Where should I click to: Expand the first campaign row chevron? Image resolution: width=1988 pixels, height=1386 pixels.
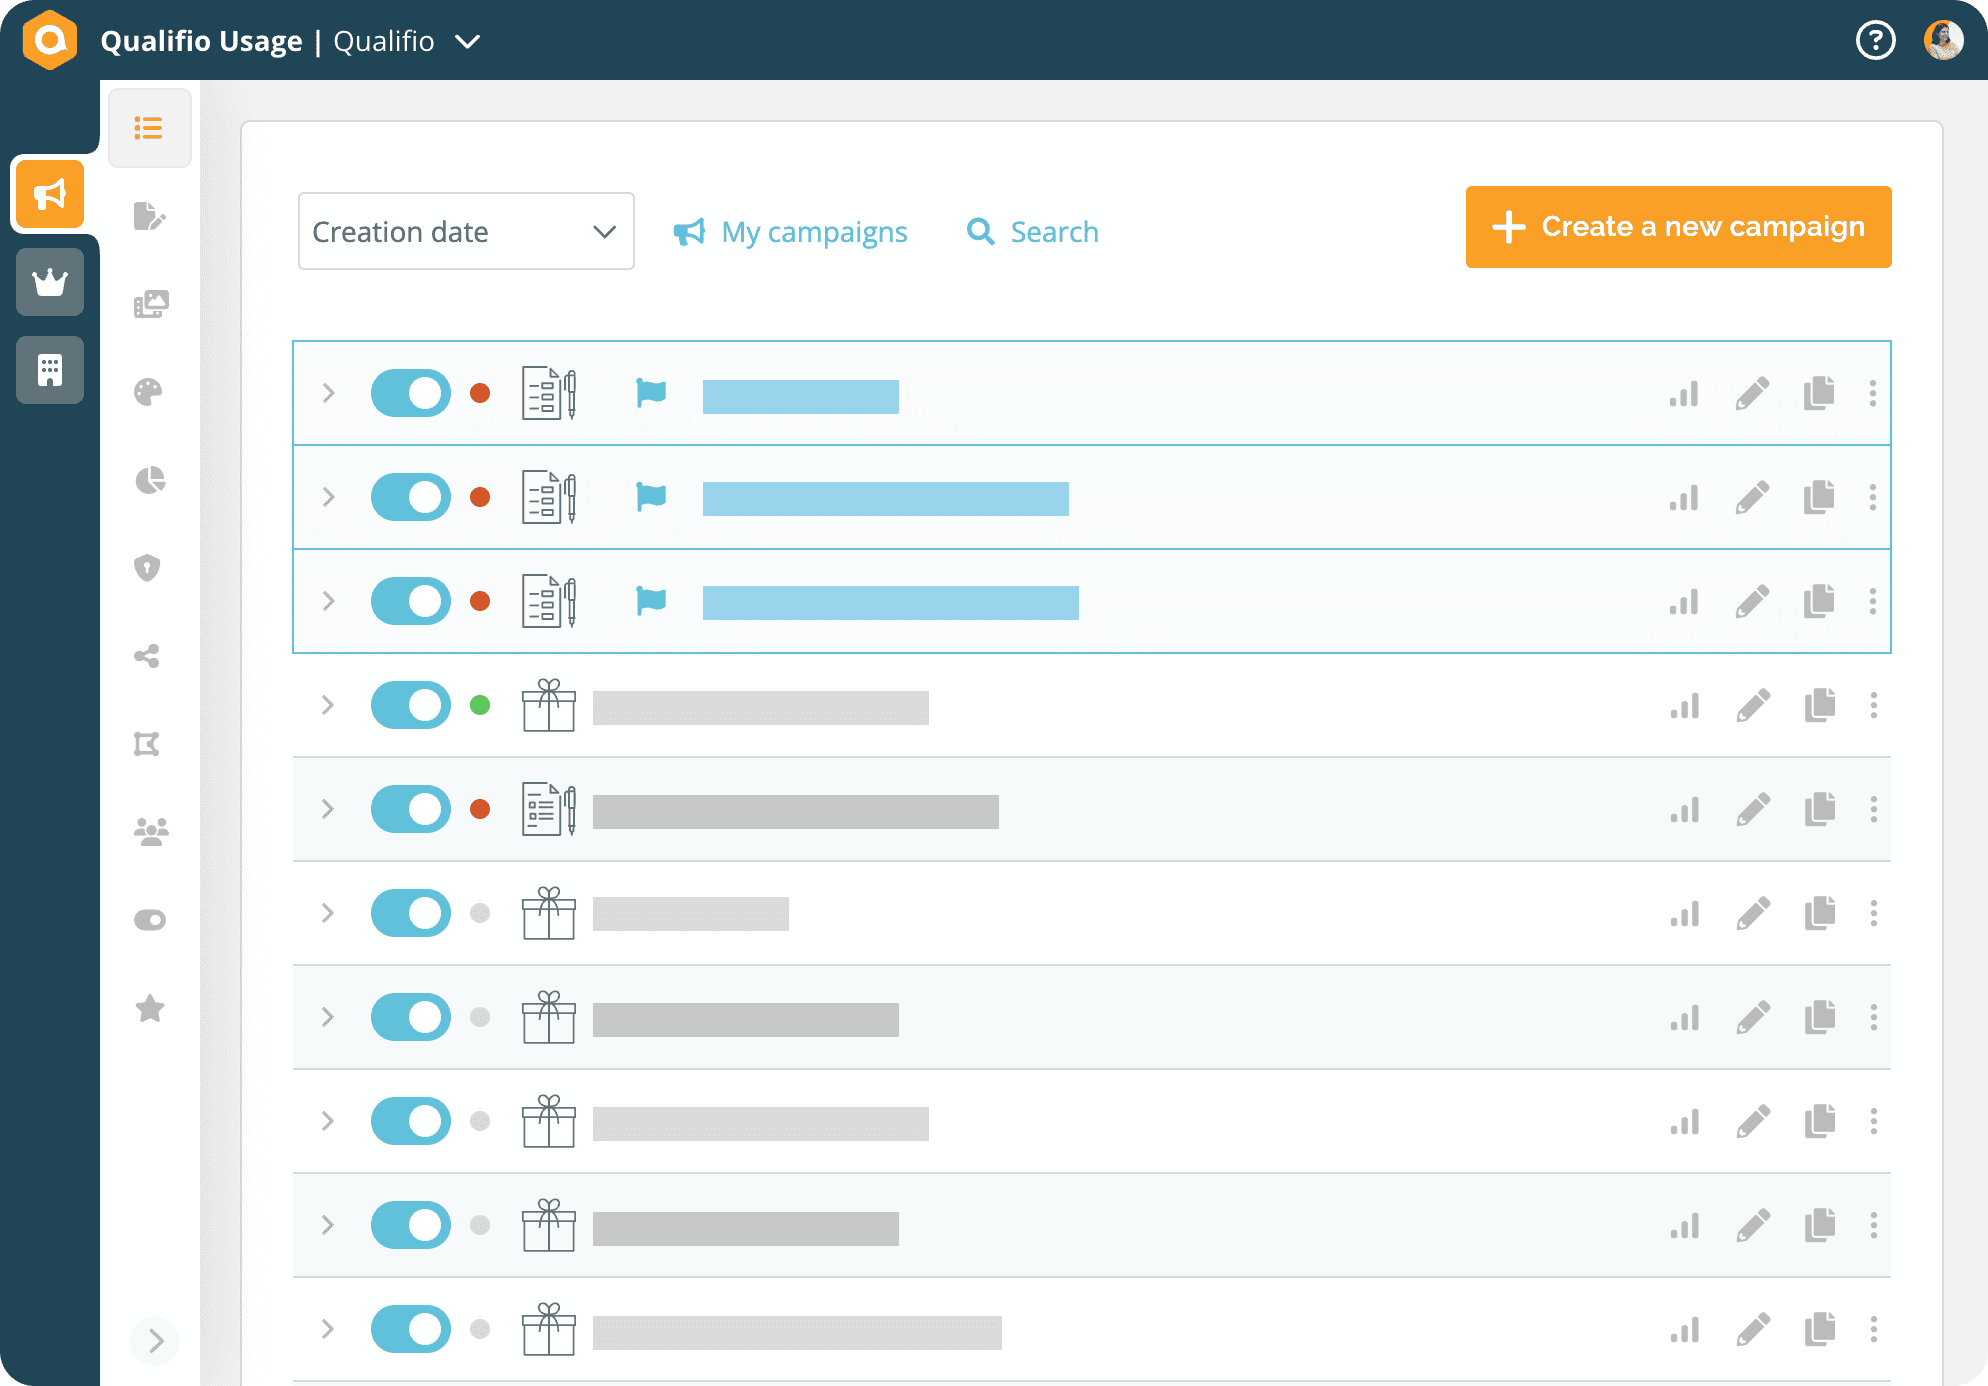[x=327, y=393]
